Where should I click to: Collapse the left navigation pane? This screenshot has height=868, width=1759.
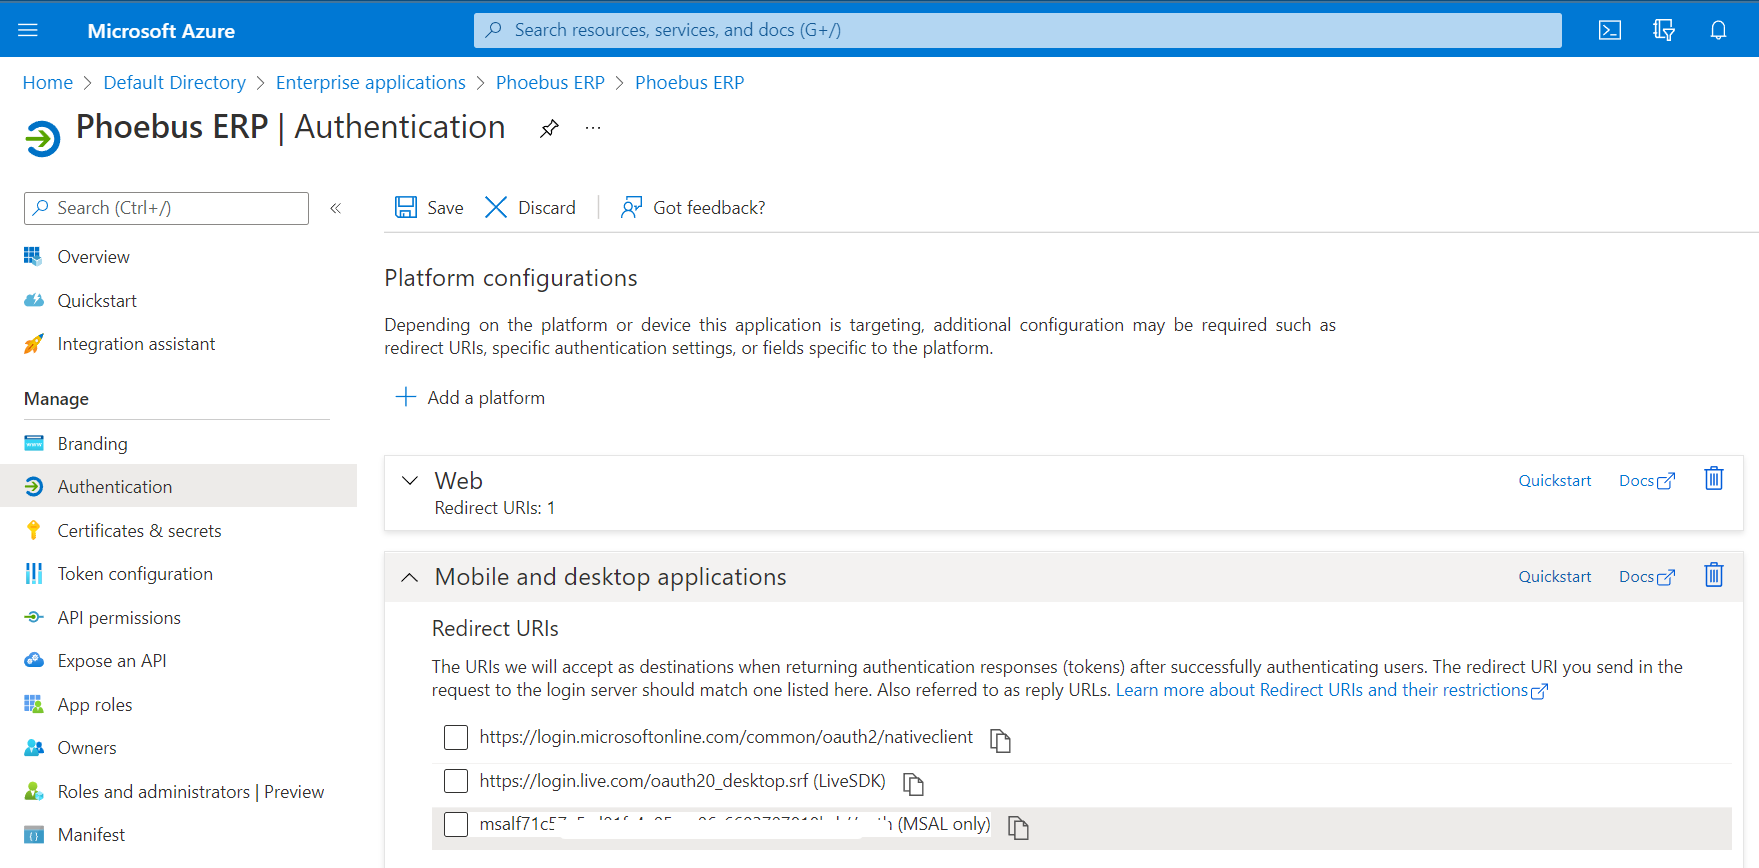pyautogui.click(x=336, y=208)
